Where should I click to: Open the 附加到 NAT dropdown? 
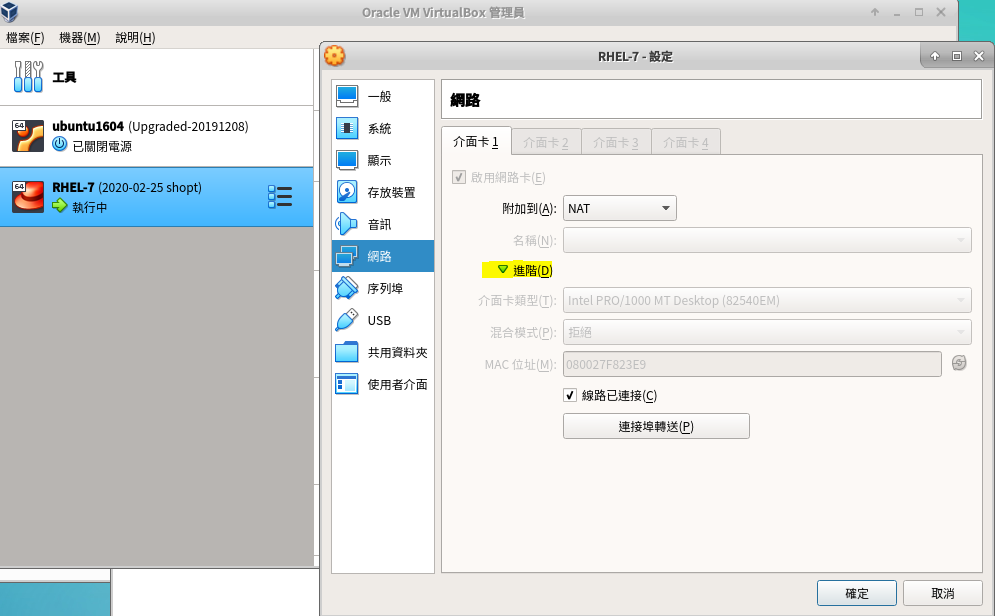pyautogui.click(x=620, y=208)
